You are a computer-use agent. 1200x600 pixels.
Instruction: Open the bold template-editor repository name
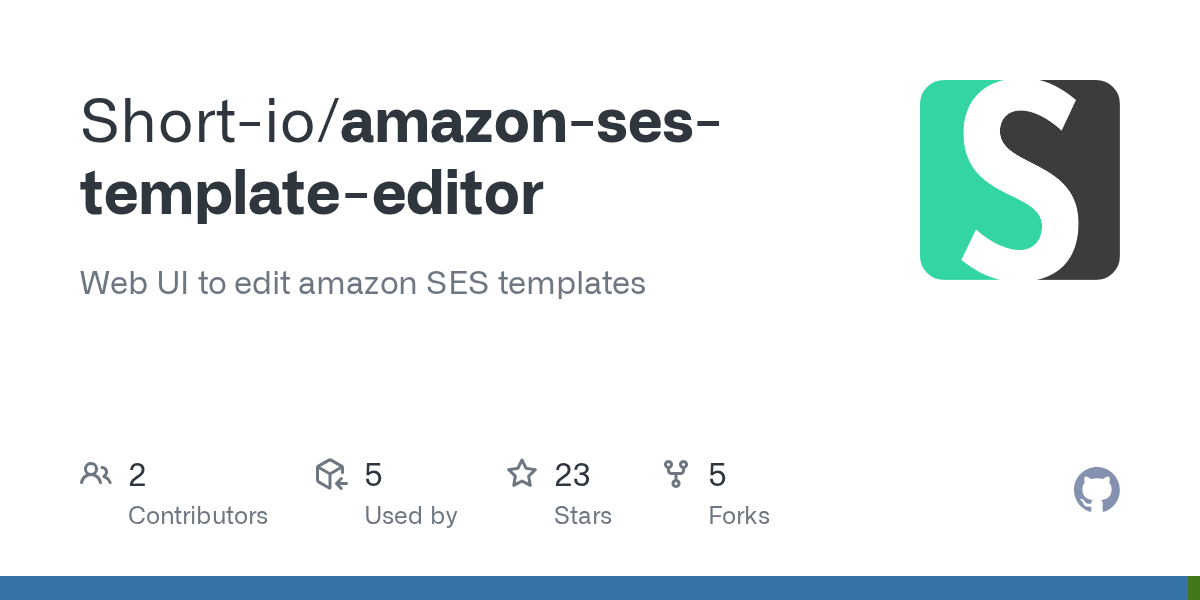click(311, 194)
